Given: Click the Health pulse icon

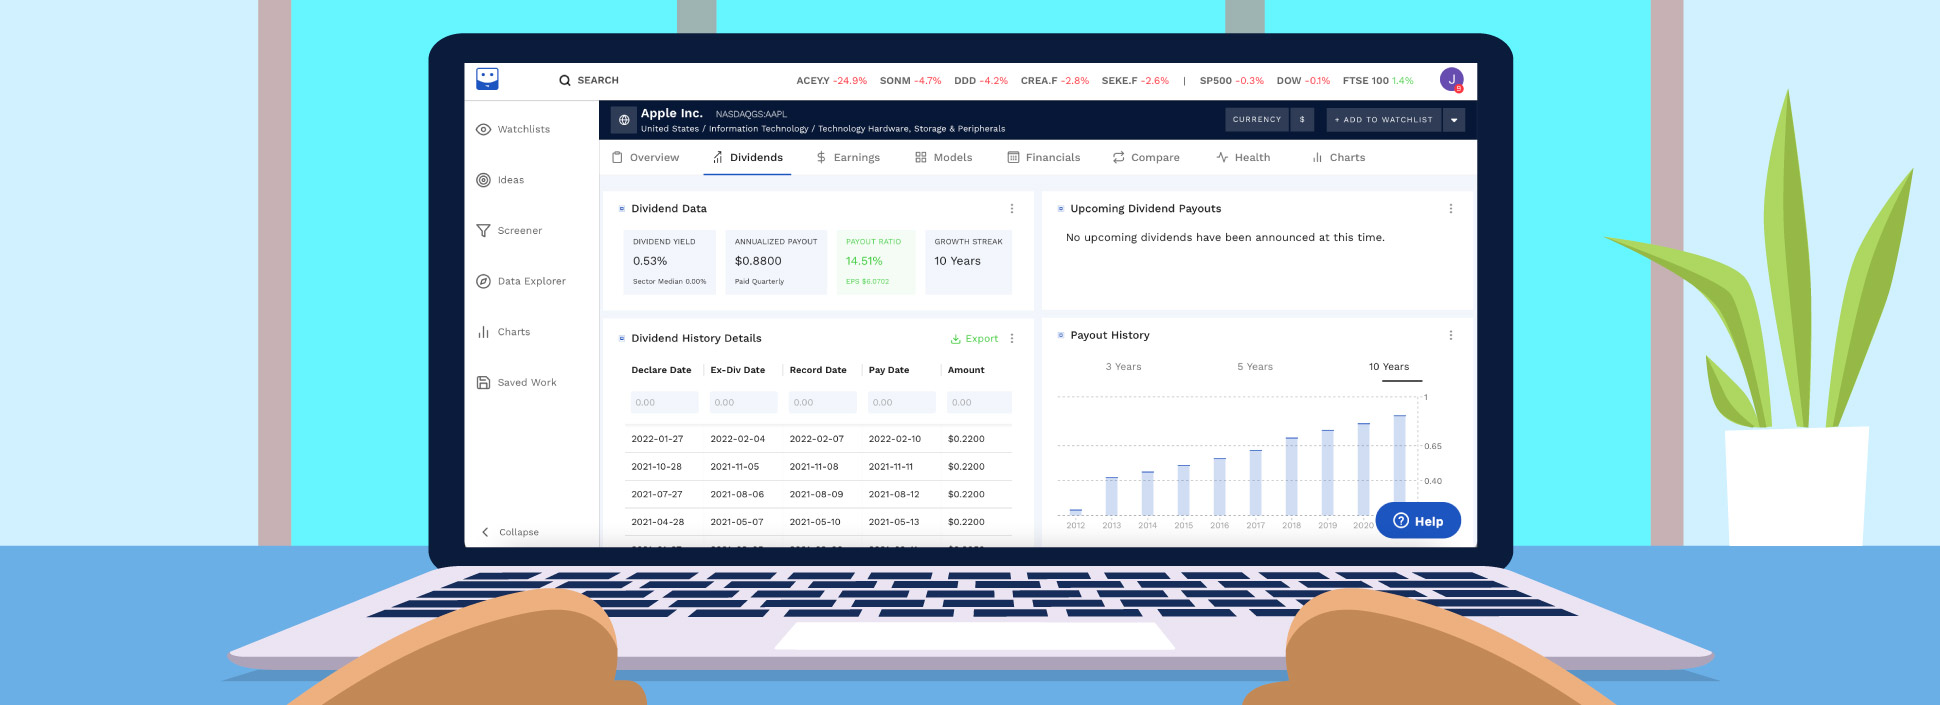Looking at the screenshot, I should (1222, 157).
